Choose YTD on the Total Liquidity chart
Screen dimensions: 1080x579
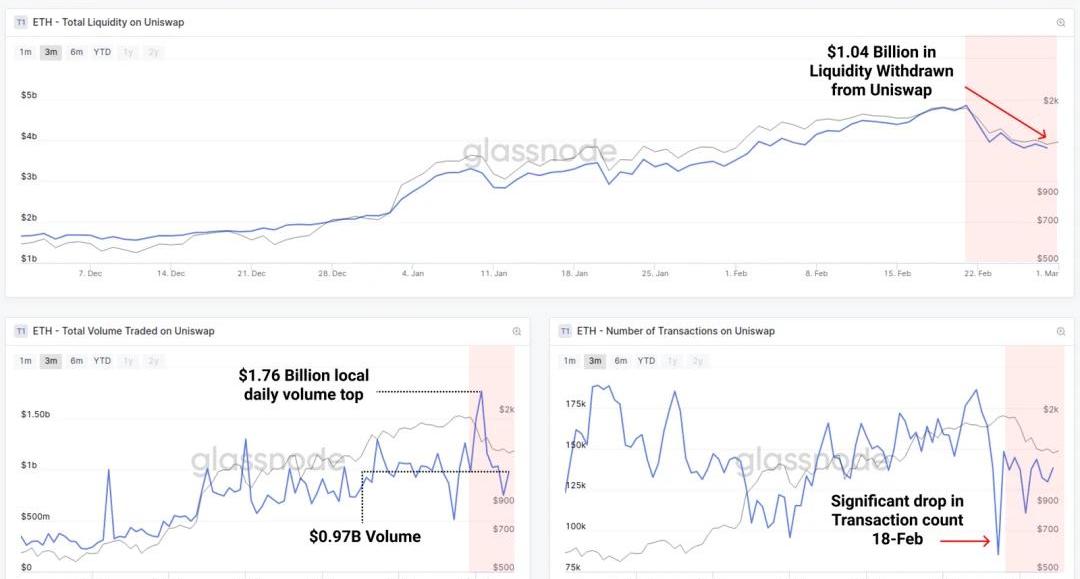coord(102,52)
